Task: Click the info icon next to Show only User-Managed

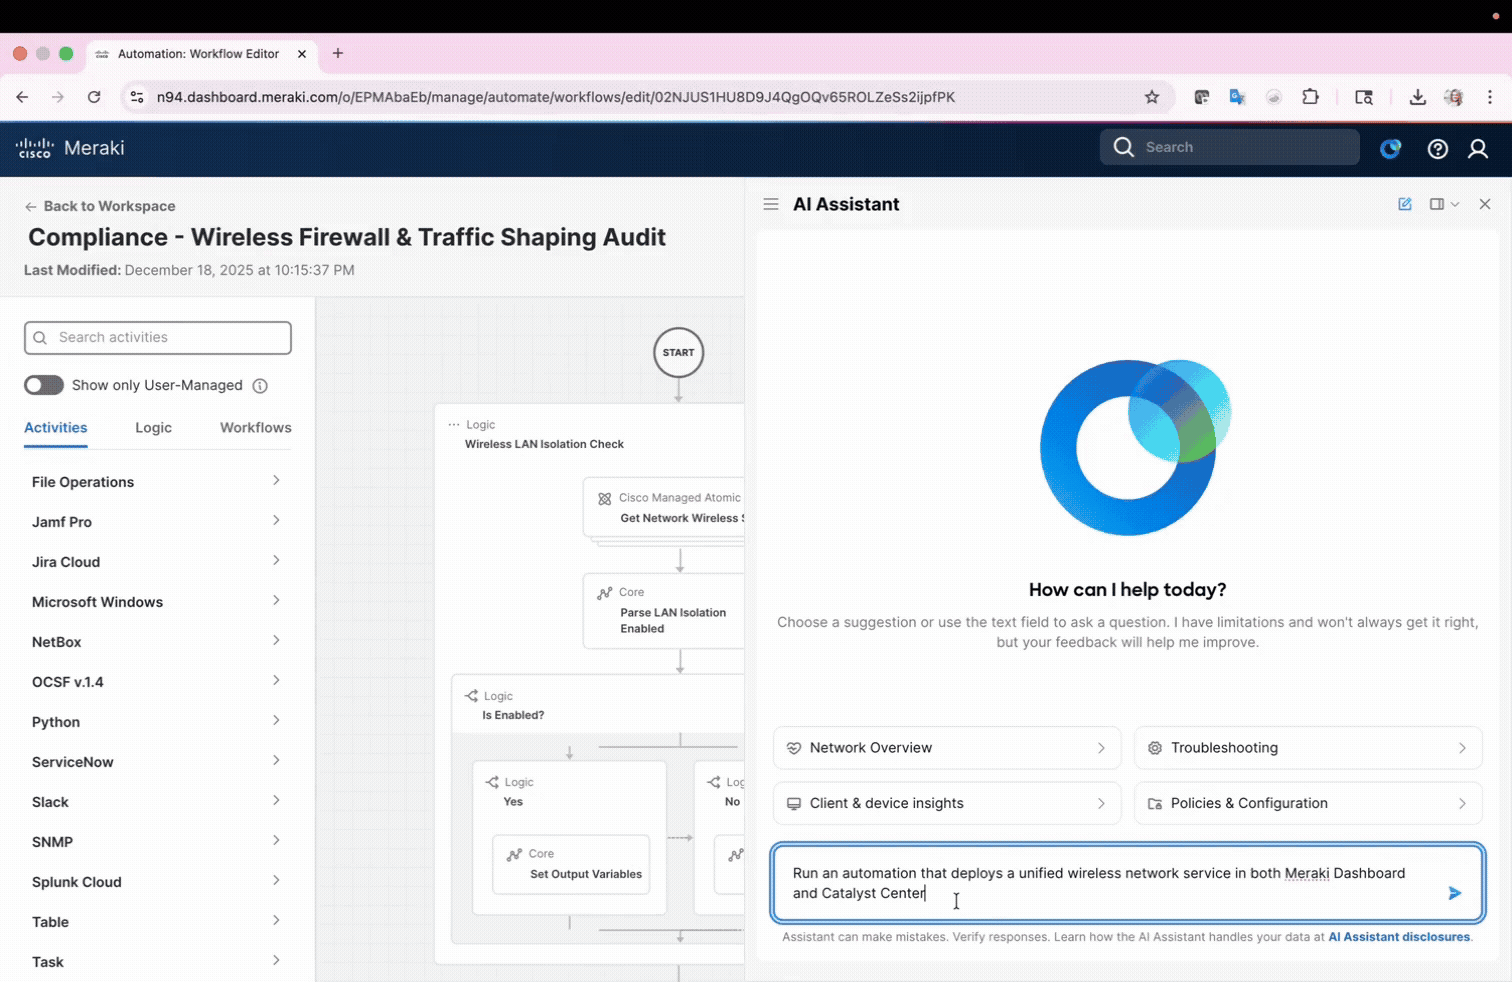Action: click(260, 385)
